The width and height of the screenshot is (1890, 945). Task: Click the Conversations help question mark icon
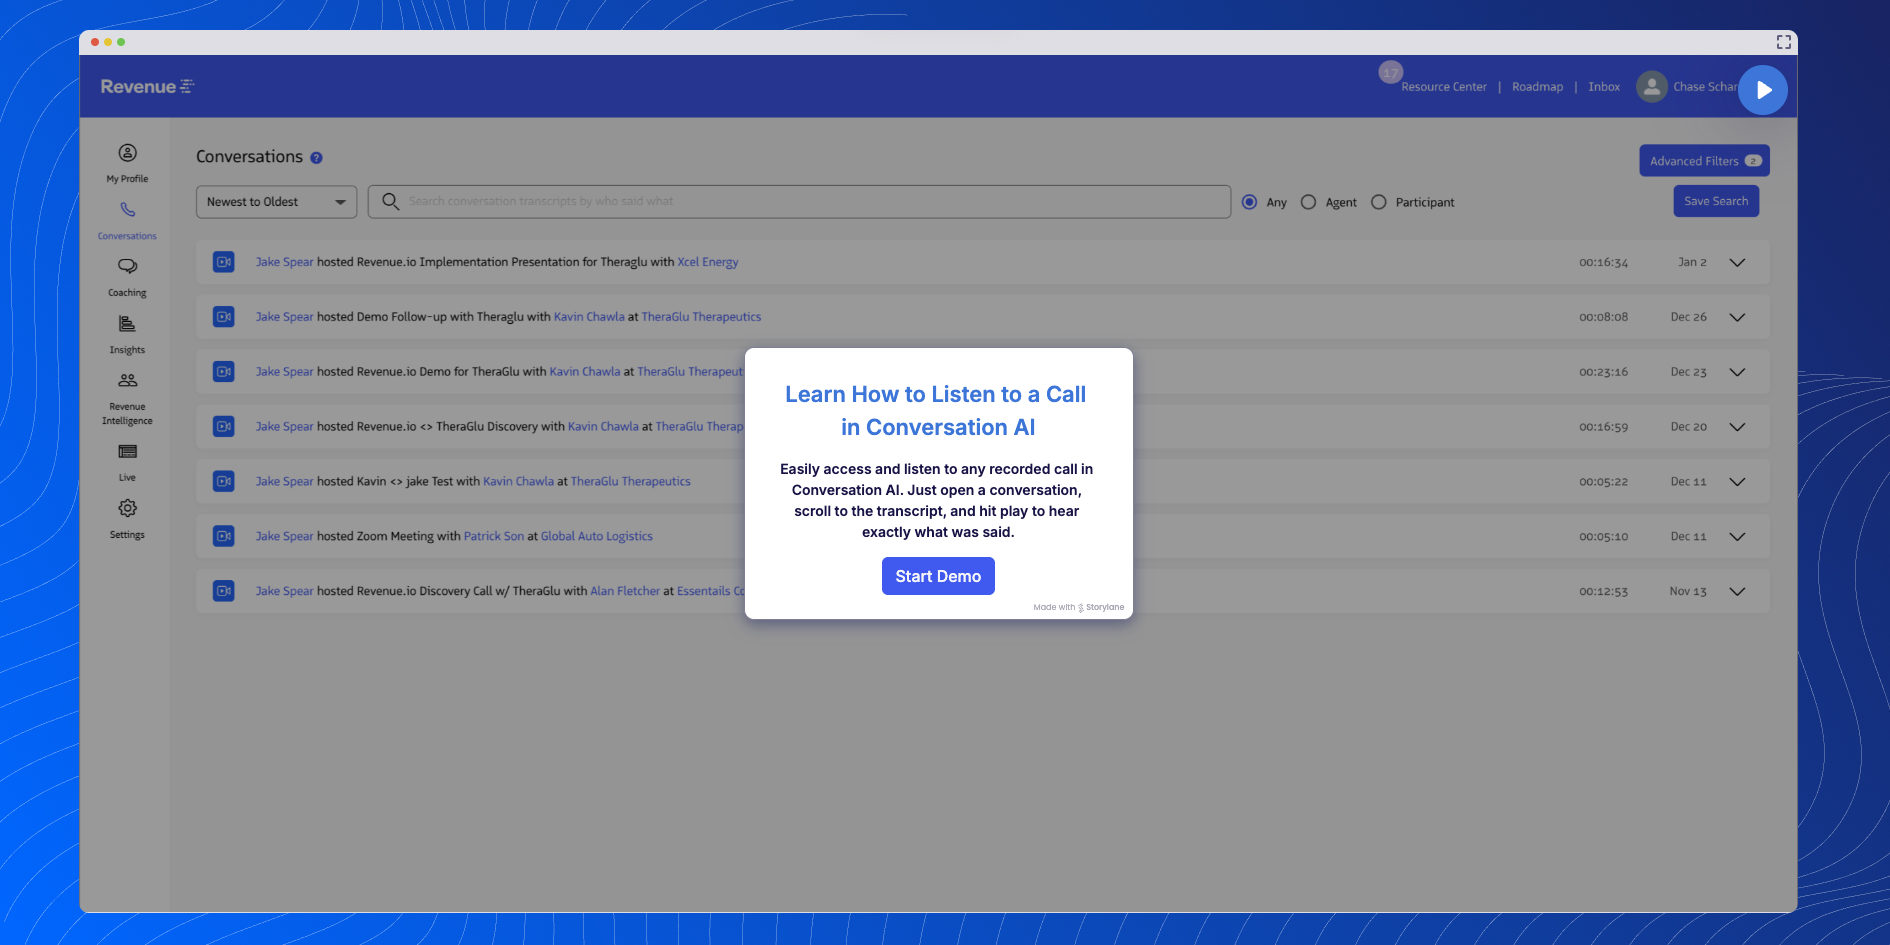[316, 158]
